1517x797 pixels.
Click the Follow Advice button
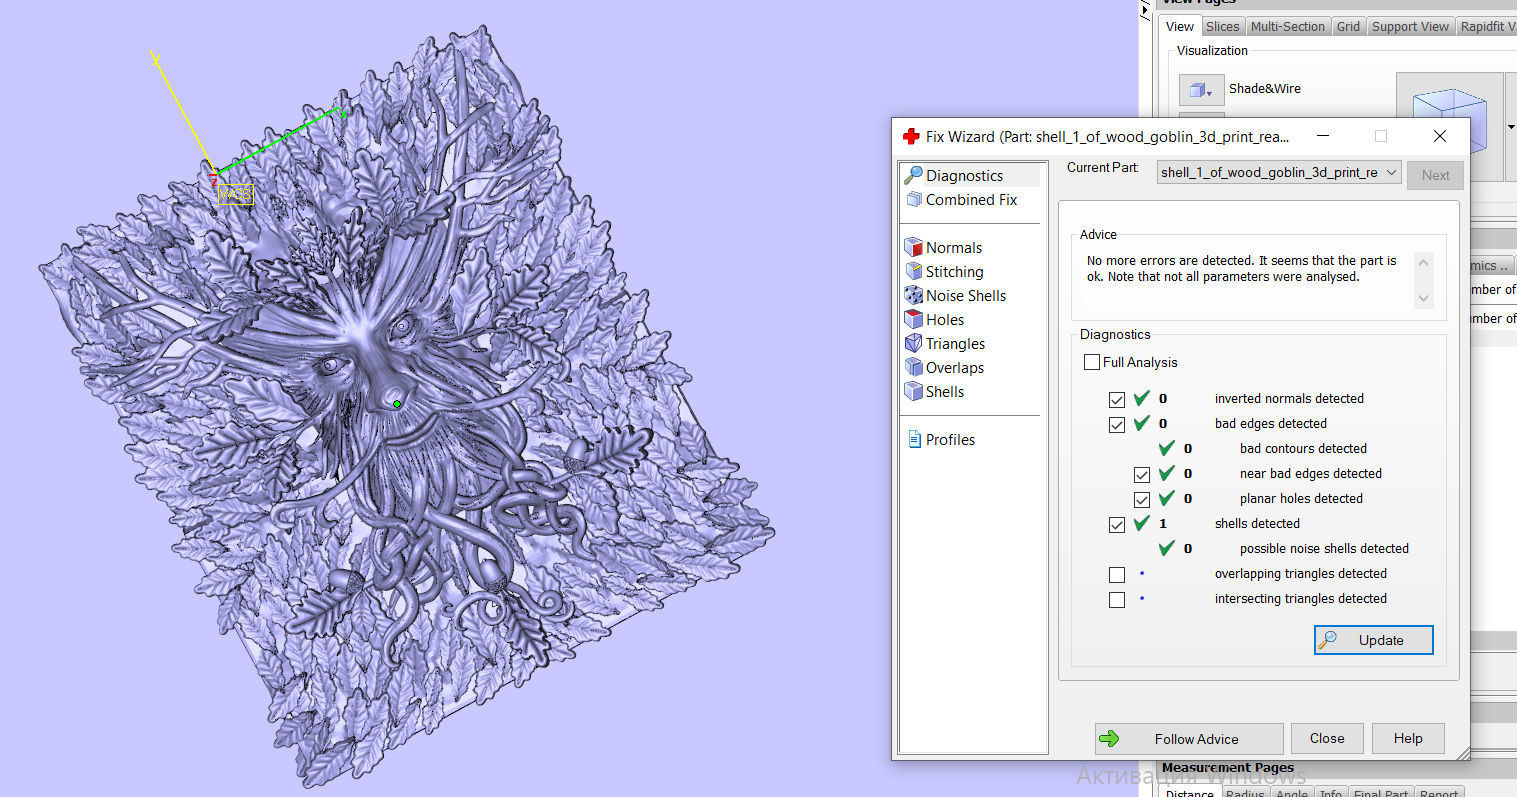tap(1189, 739)
